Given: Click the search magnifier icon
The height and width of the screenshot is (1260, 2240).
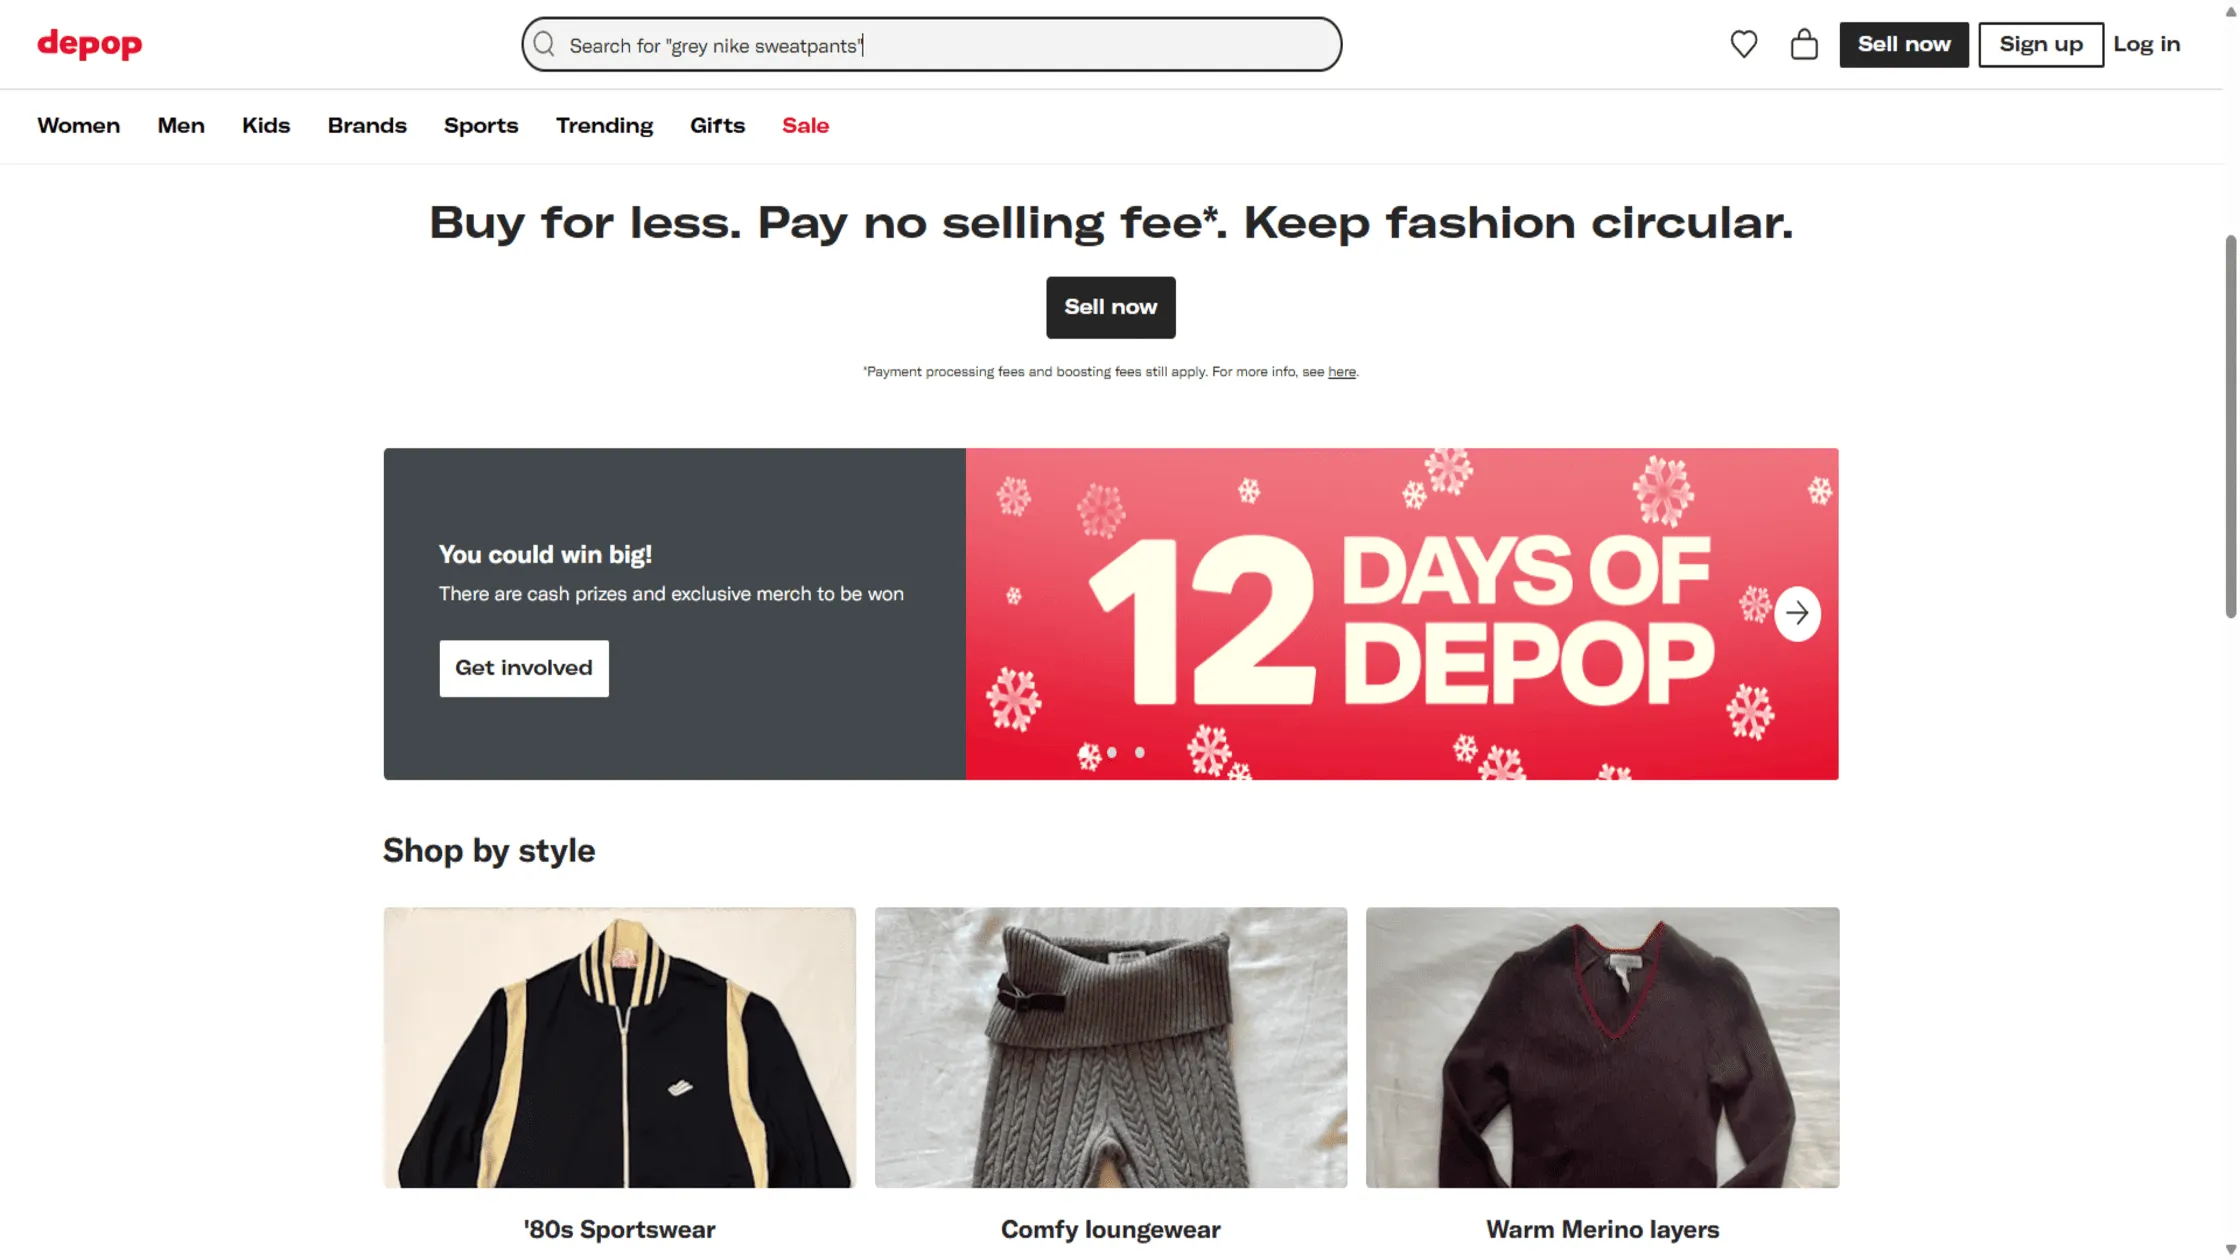Looking at the screenshot, I should click(544, 44).
